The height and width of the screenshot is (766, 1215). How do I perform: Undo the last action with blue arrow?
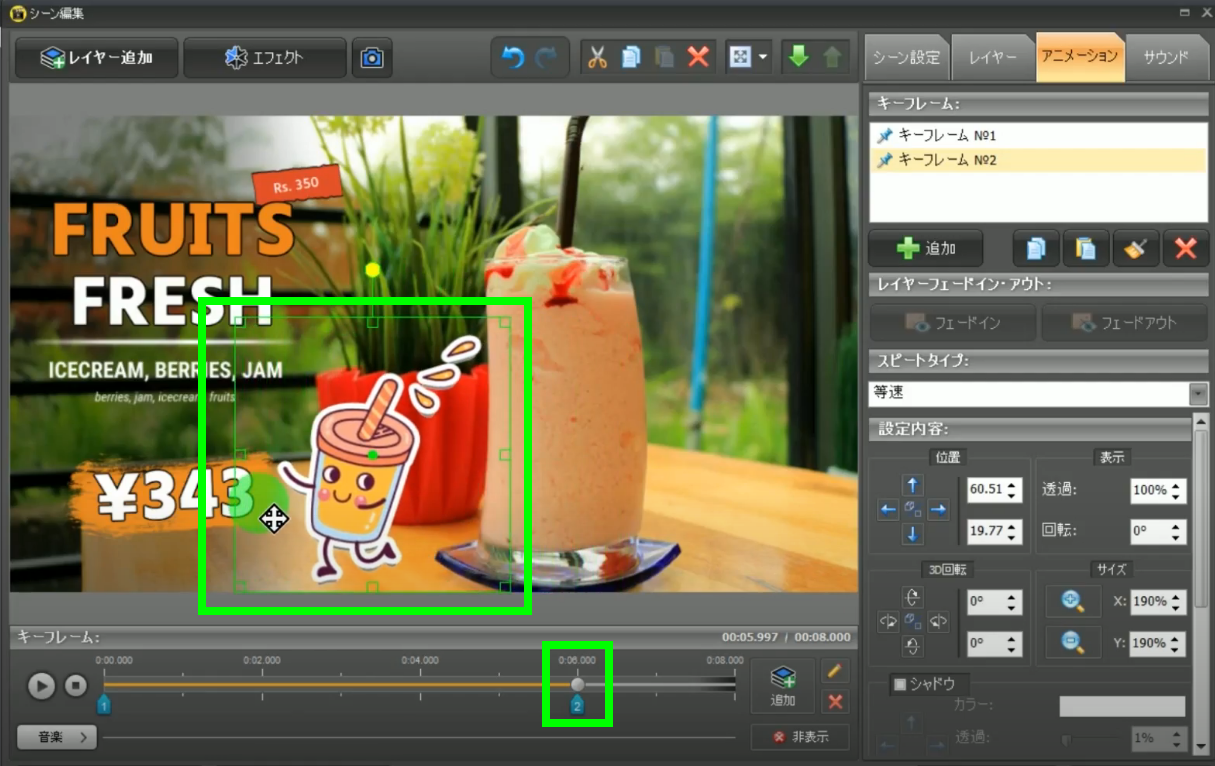[513, 58]
